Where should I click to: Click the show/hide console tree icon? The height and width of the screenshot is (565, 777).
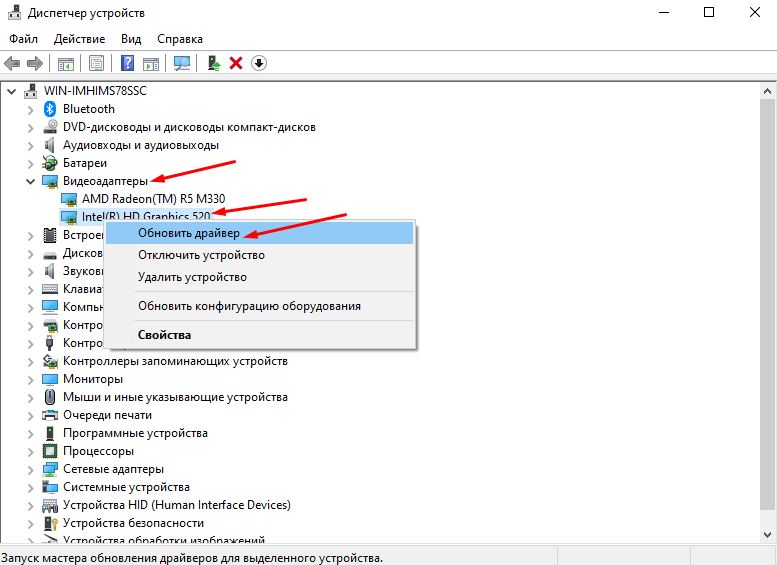pyautogui.click(x=66, y=63)
